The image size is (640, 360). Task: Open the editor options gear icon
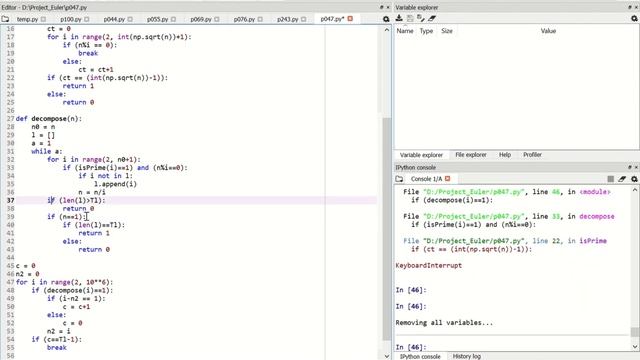pos(386,19)
